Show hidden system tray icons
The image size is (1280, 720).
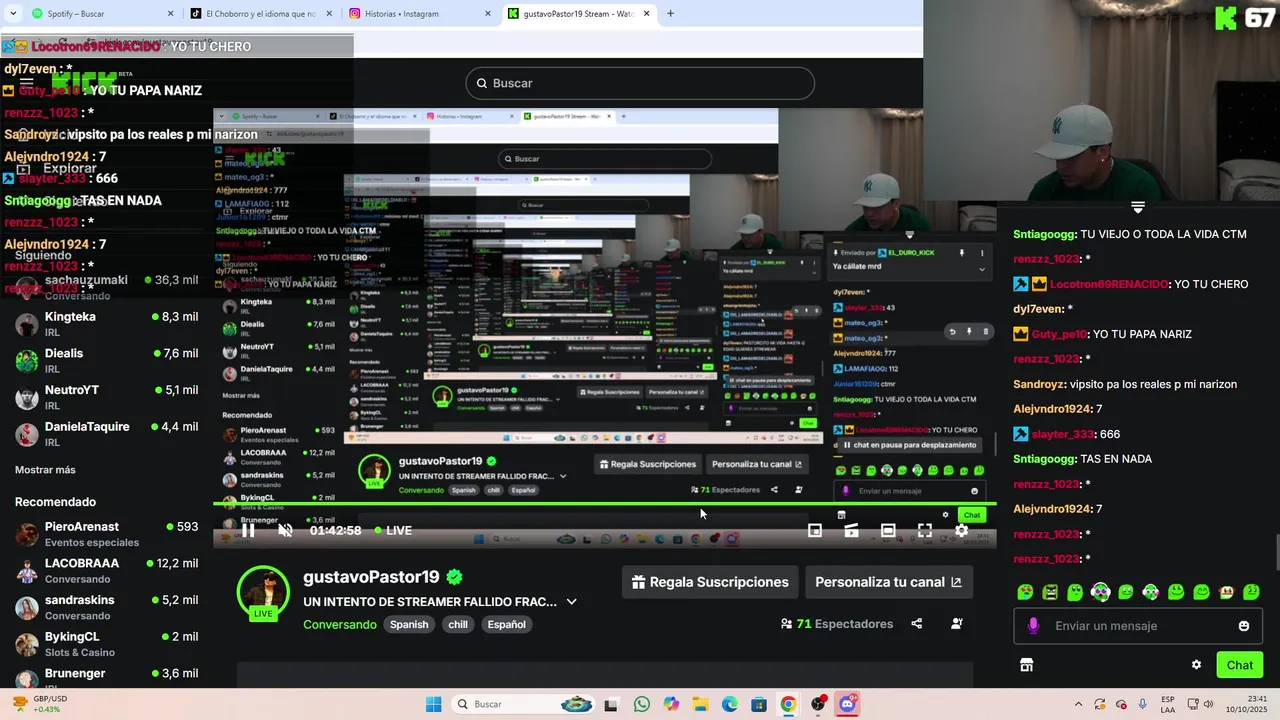coord(1077,704)
